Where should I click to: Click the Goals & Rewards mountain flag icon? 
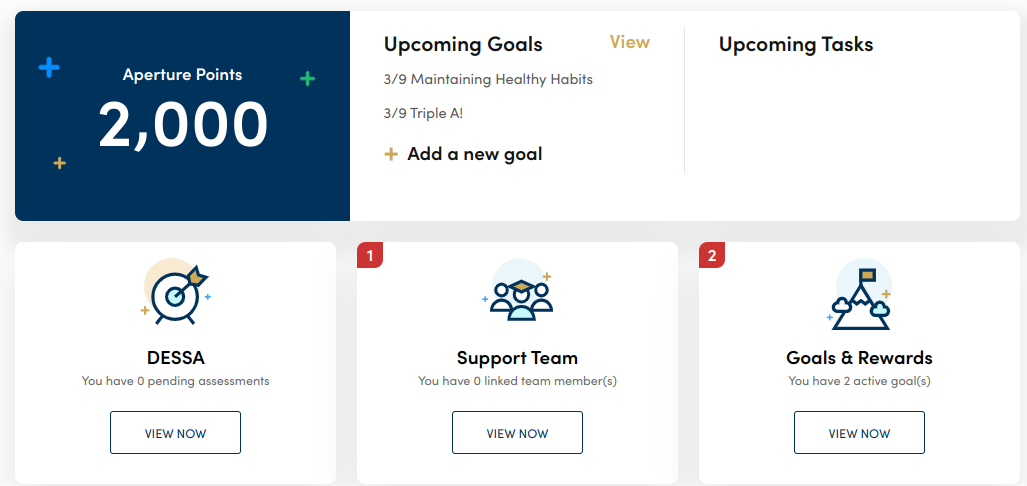(861, 295)
